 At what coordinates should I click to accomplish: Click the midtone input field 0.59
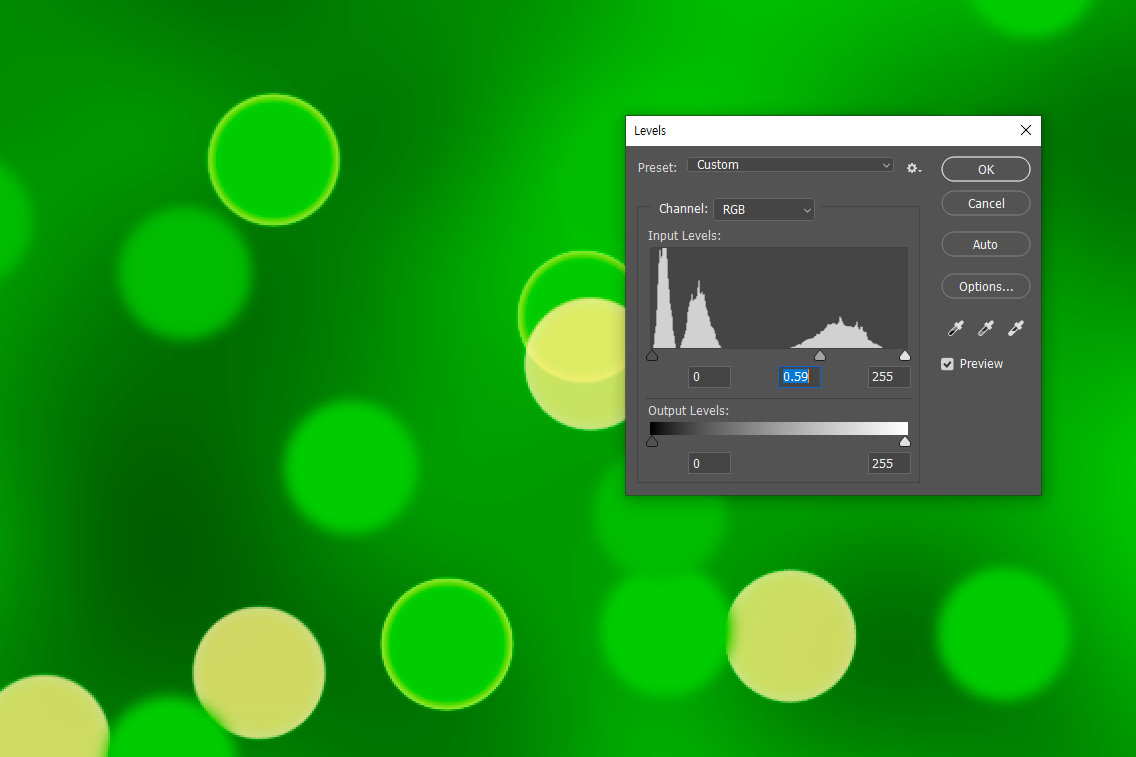pyautogui.click(x=799, y=377)
